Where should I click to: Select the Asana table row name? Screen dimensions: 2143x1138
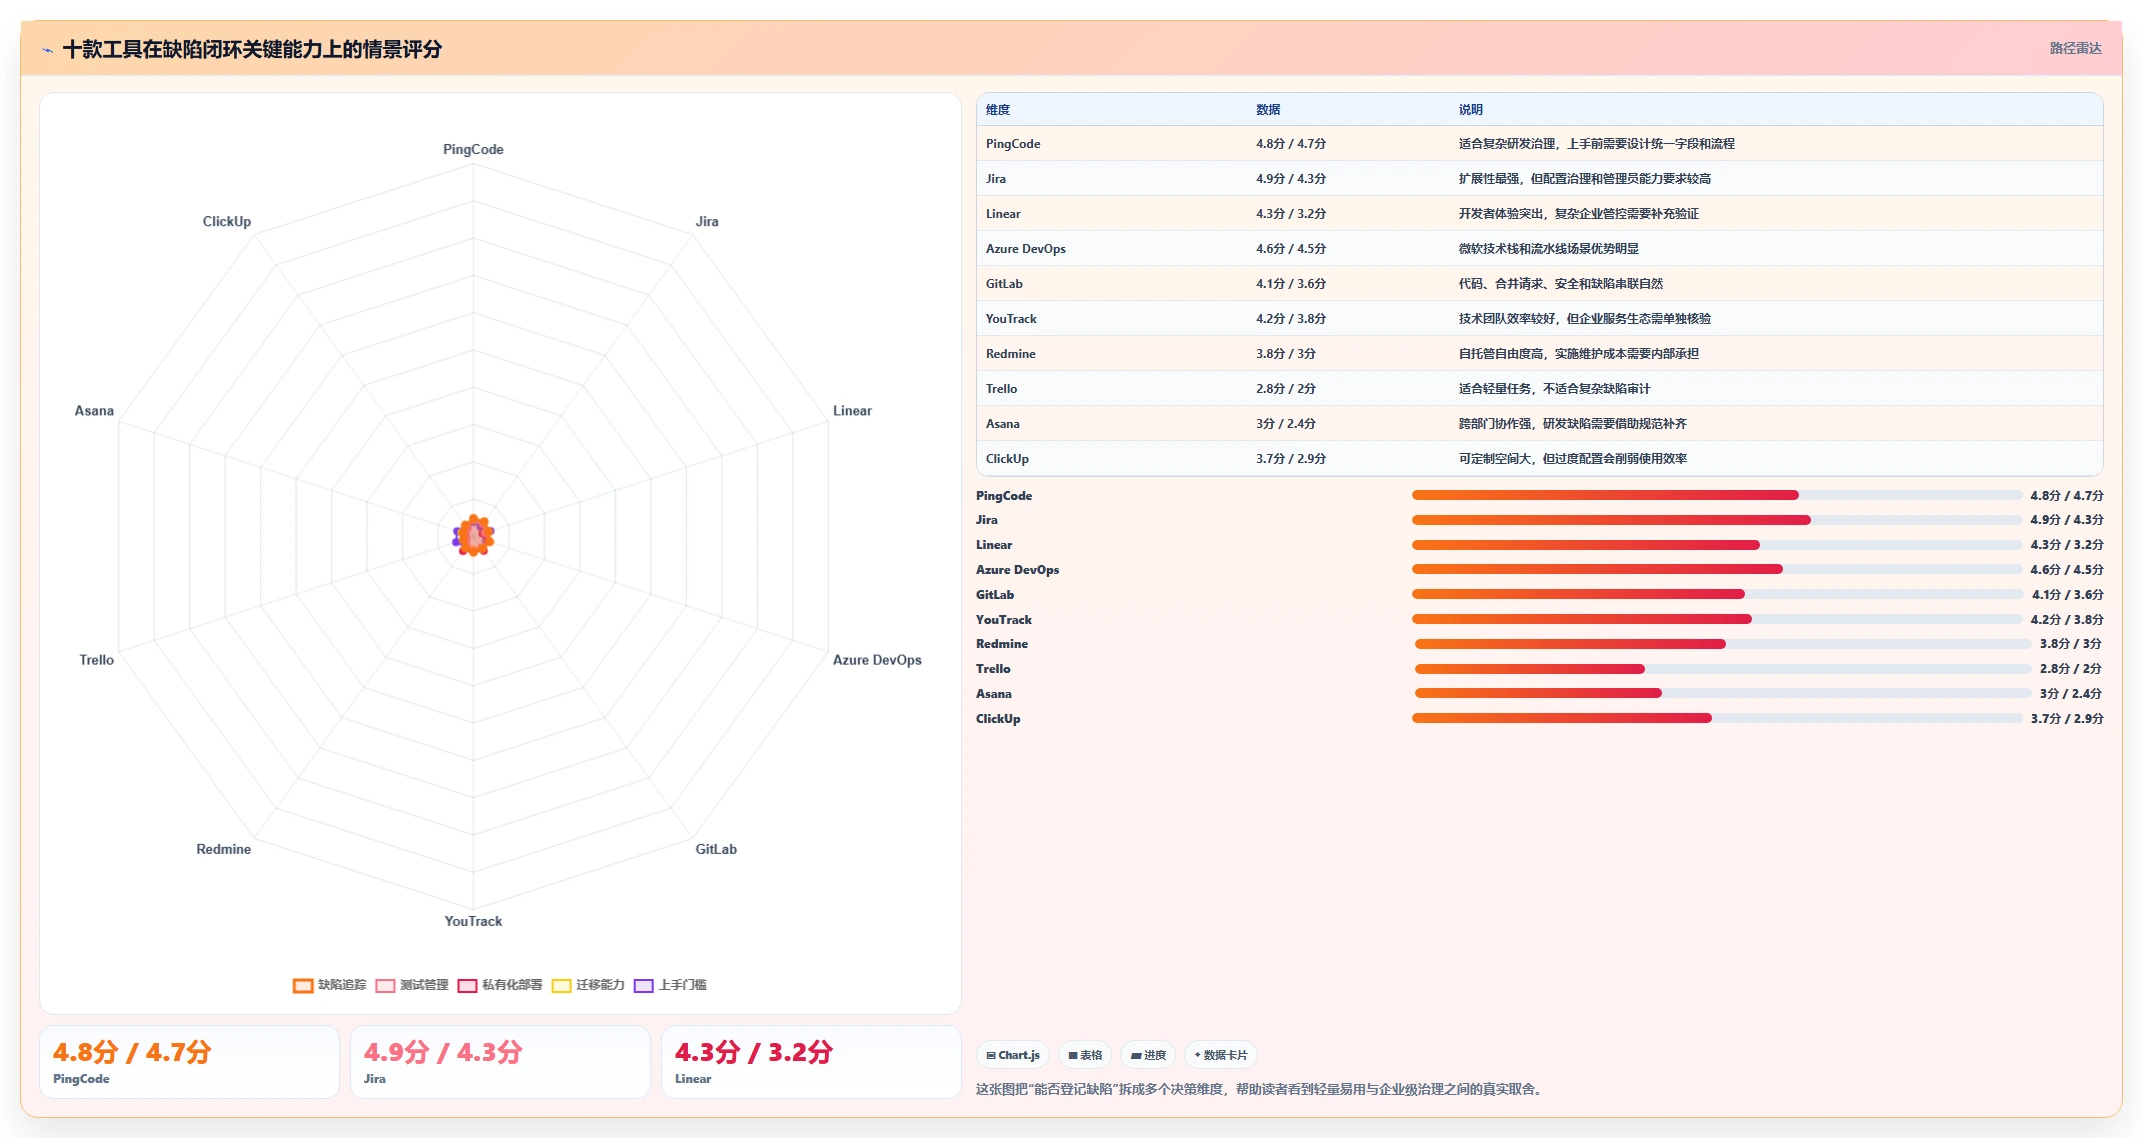[1002, 424]
